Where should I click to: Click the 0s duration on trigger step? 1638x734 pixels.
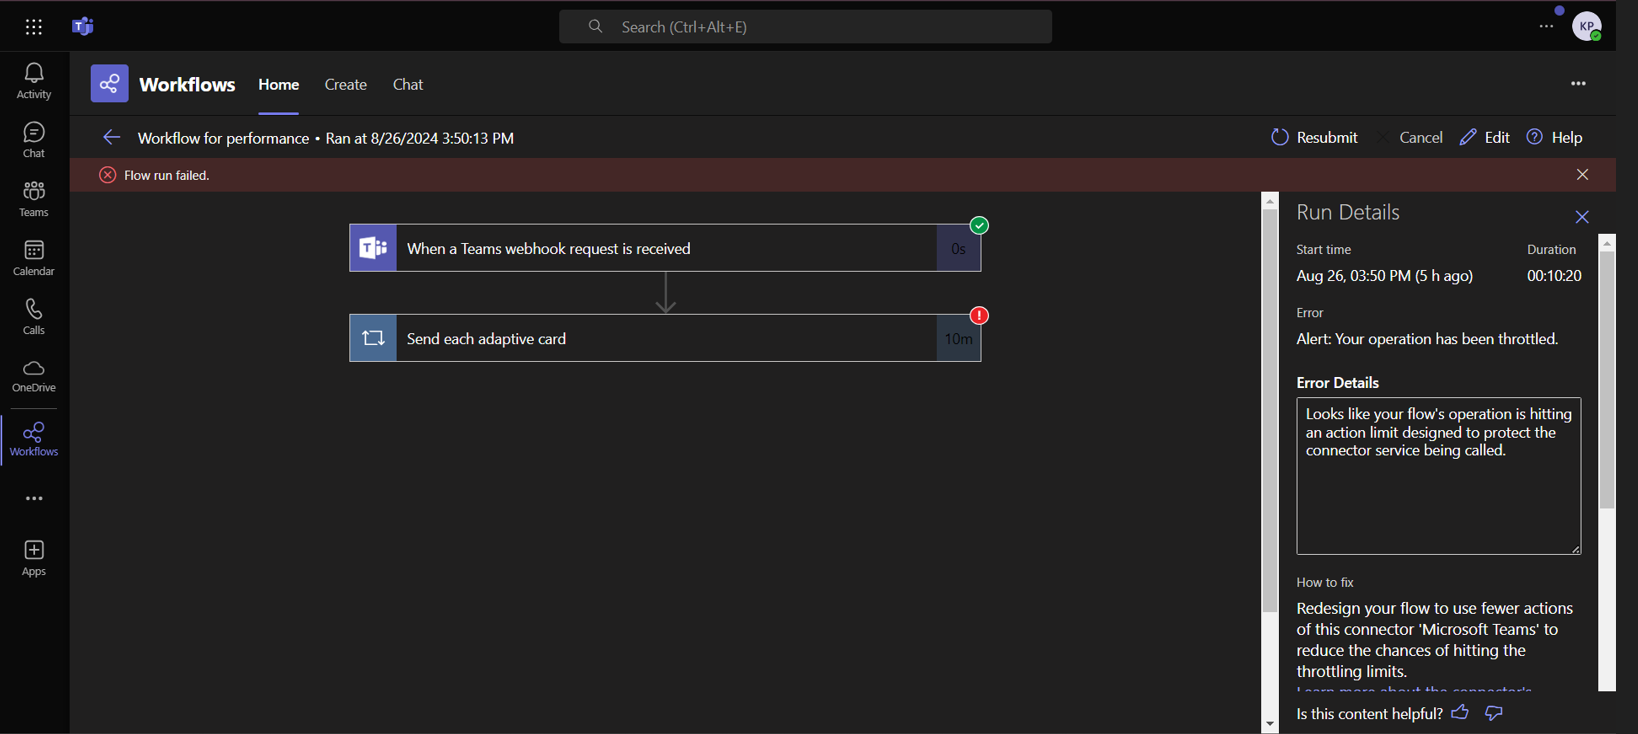tap(958, 249)
